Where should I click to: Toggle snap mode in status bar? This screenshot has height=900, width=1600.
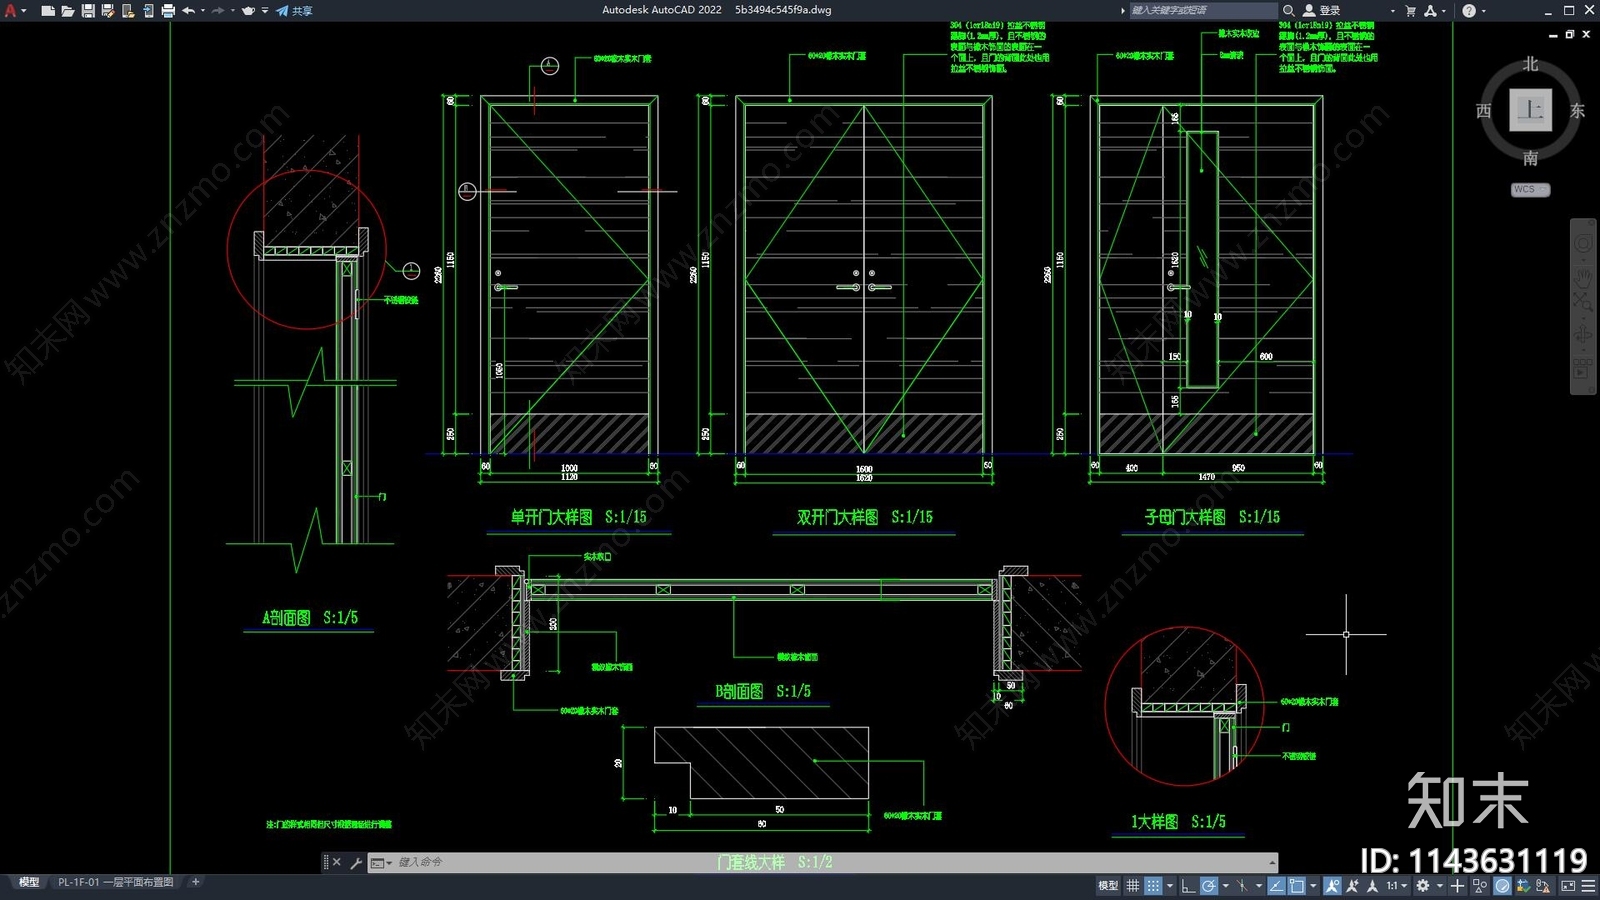[1153, 885]
